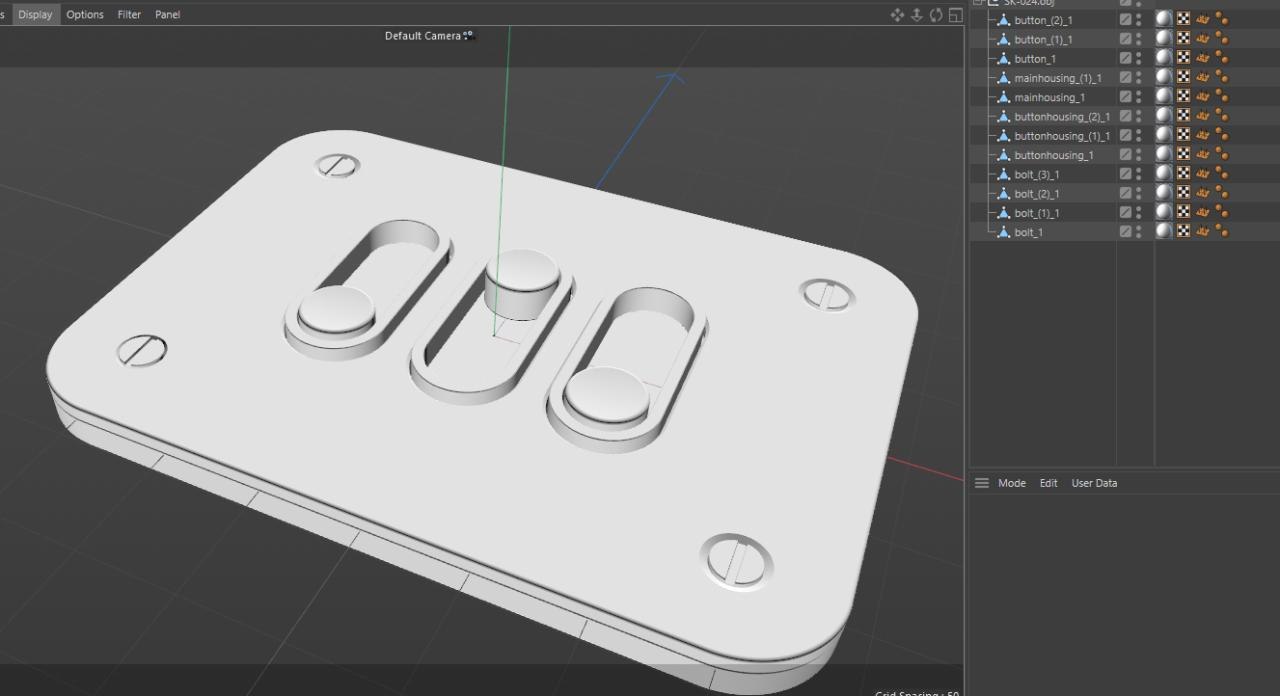The image size is (1280, 696).
Task: Open the Options viewport menu
Action: (x=85, y=14)
